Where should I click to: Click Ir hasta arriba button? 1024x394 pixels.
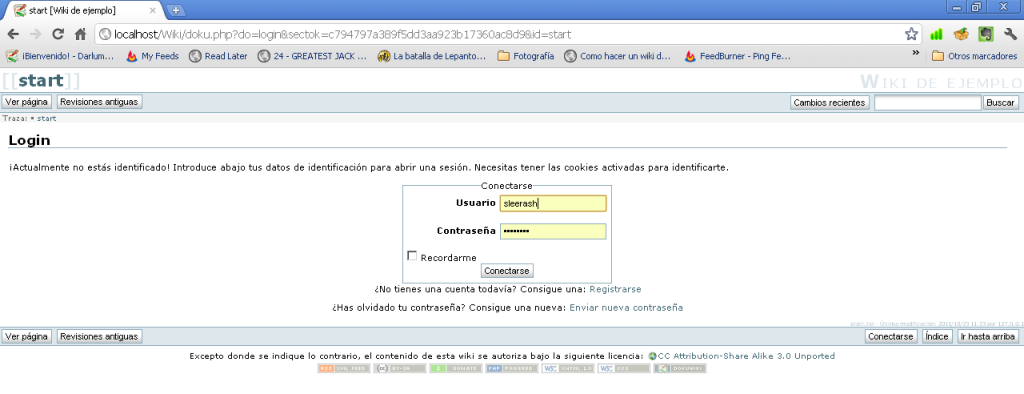[987, 337]
